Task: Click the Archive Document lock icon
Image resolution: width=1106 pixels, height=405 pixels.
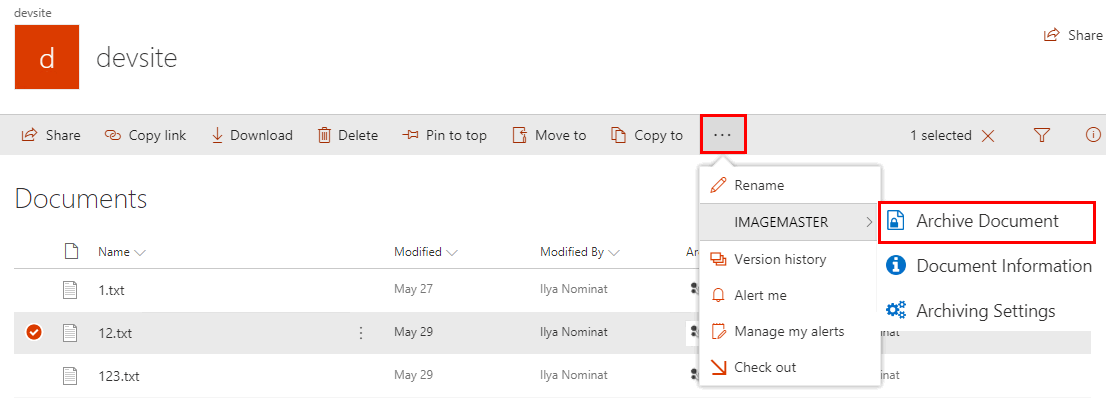Action: pyautogui.click(x=895, y=221)
